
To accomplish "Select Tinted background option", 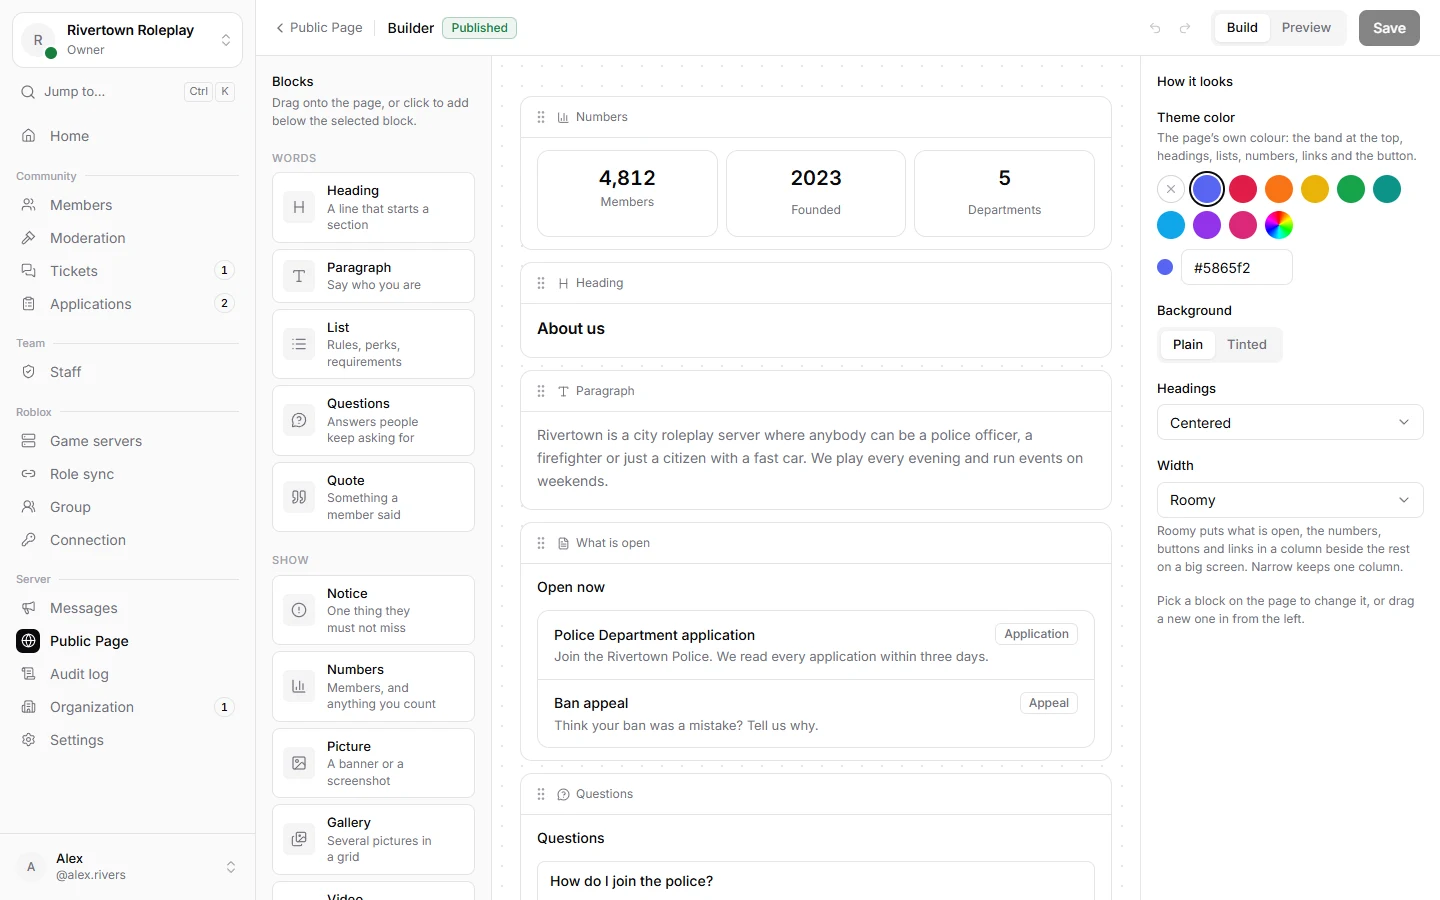I will 1247,344.
